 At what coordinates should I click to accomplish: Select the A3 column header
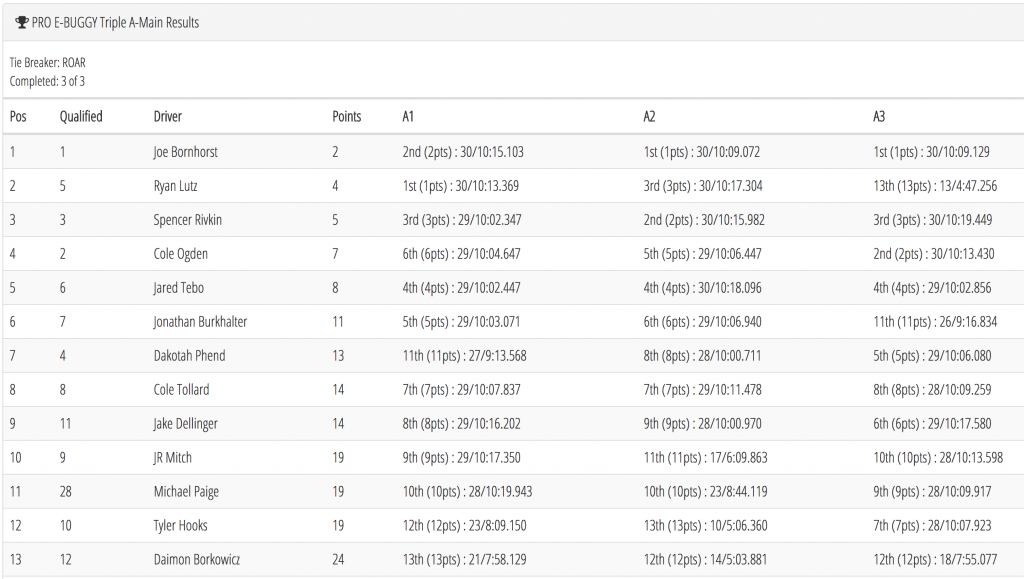[x=879, y=116]
